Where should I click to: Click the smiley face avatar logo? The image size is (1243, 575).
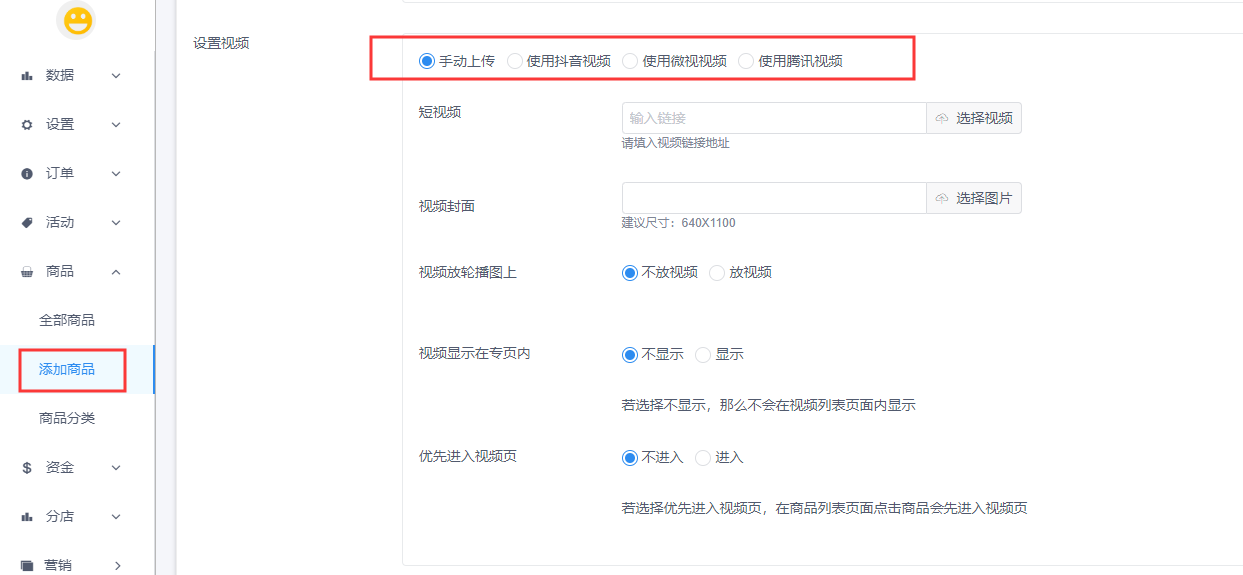76,20
